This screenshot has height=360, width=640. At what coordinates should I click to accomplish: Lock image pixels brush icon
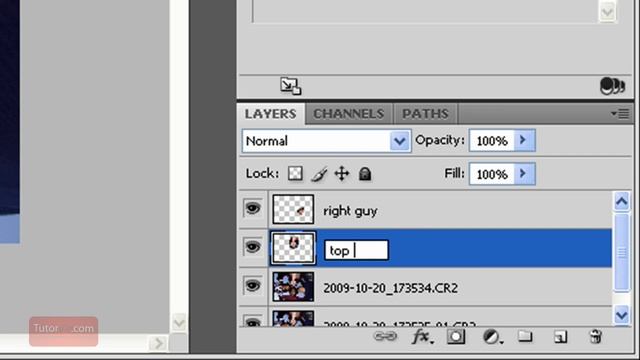pos(319,174)
